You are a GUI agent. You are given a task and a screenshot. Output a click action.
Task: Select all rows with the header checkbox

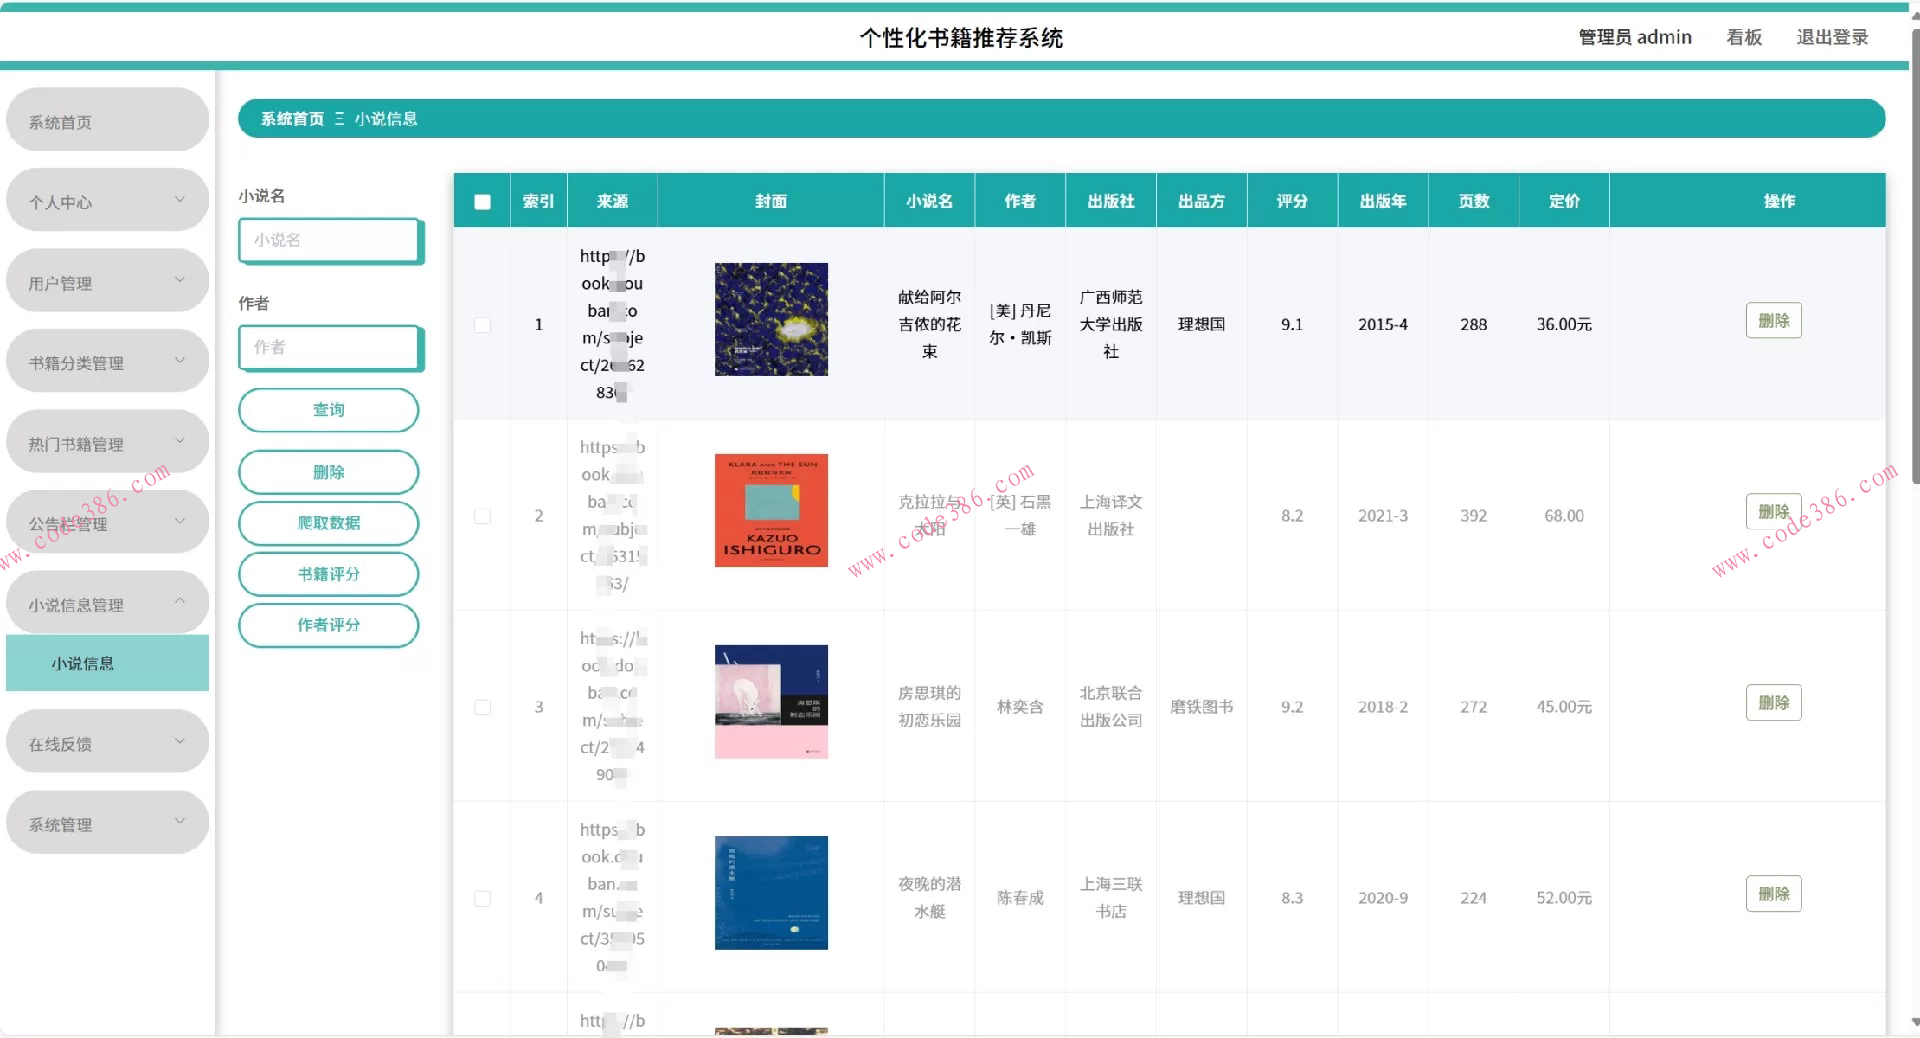tap(482, 200)
